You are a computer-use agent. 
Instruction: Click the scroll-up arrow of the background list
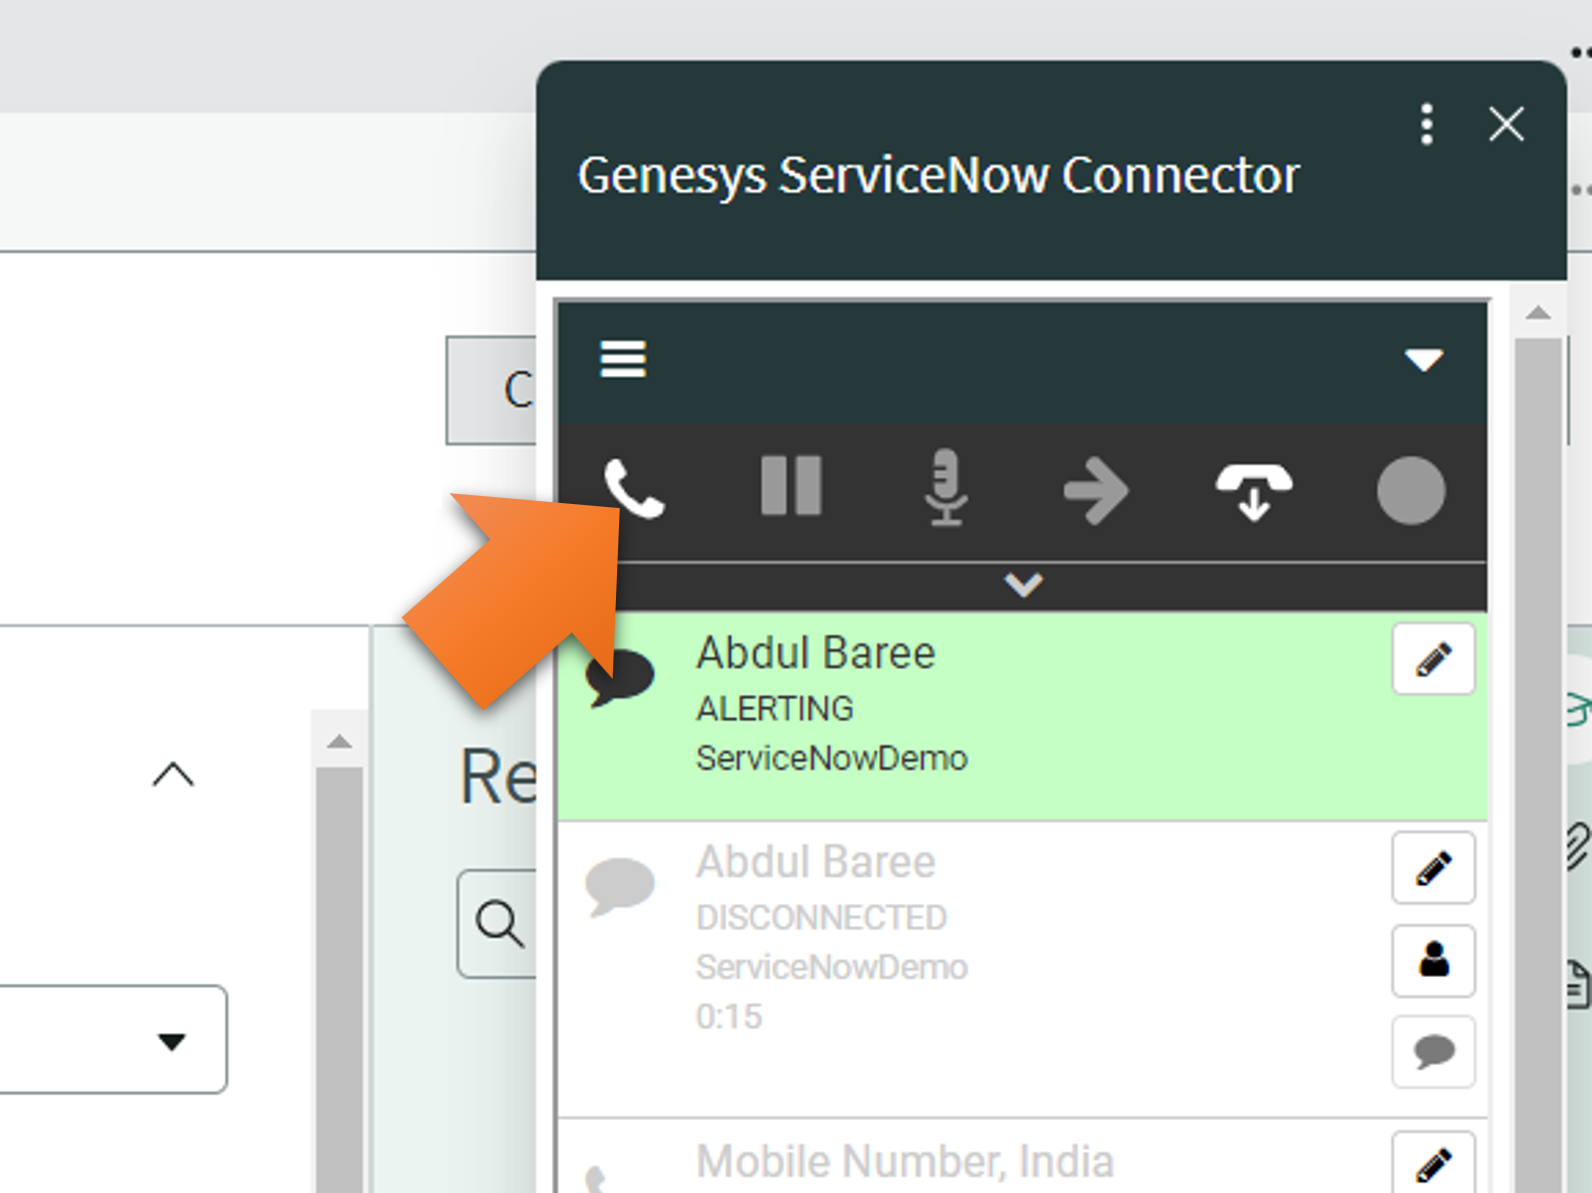pyautogui.click(x=339, y=741)
